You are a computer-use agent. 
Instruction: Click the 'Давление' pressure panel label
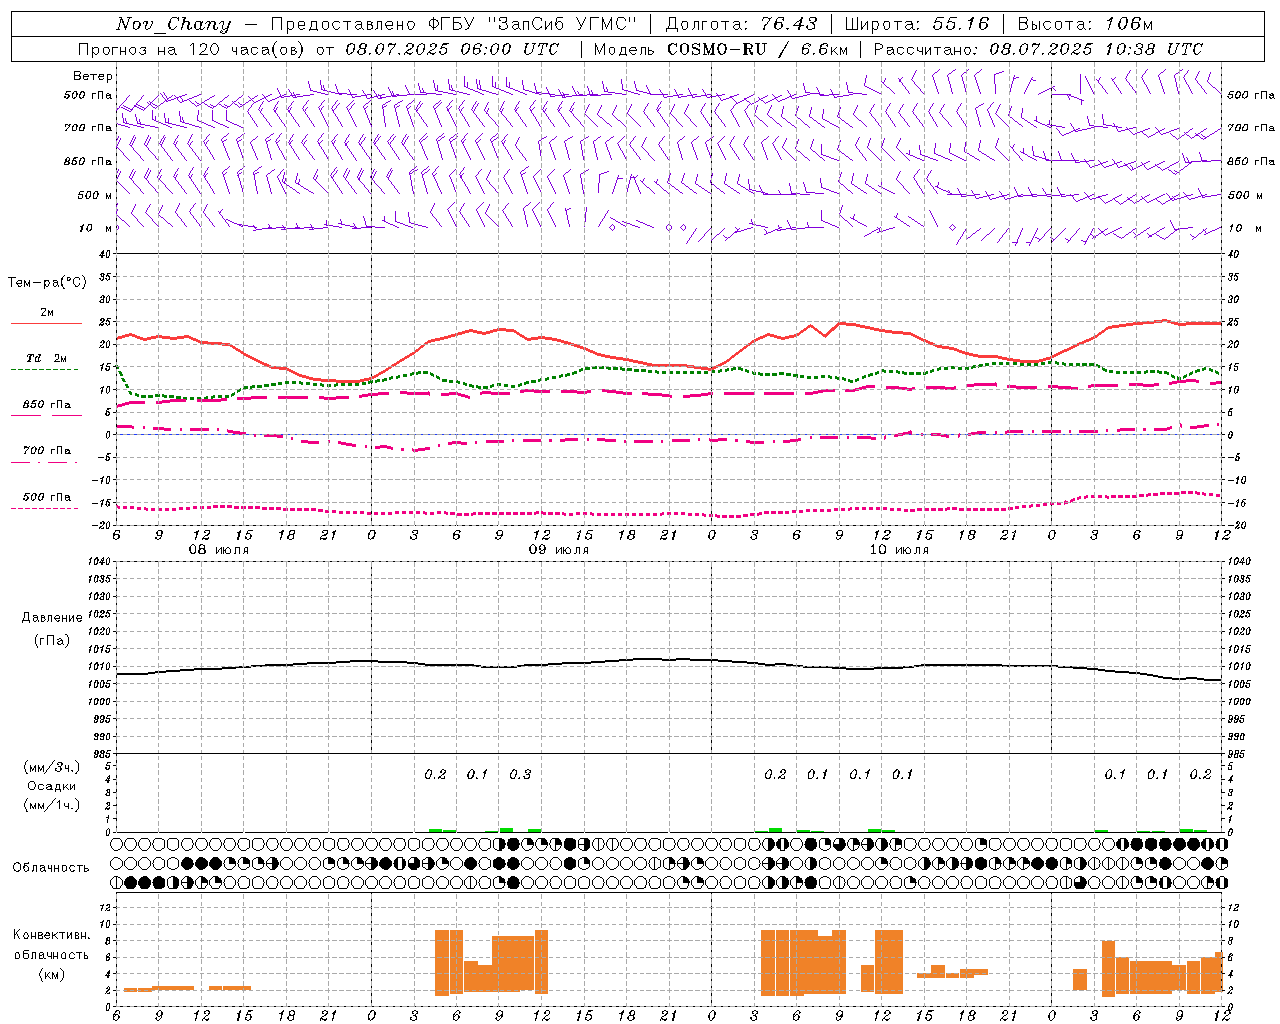coord(52,618)
